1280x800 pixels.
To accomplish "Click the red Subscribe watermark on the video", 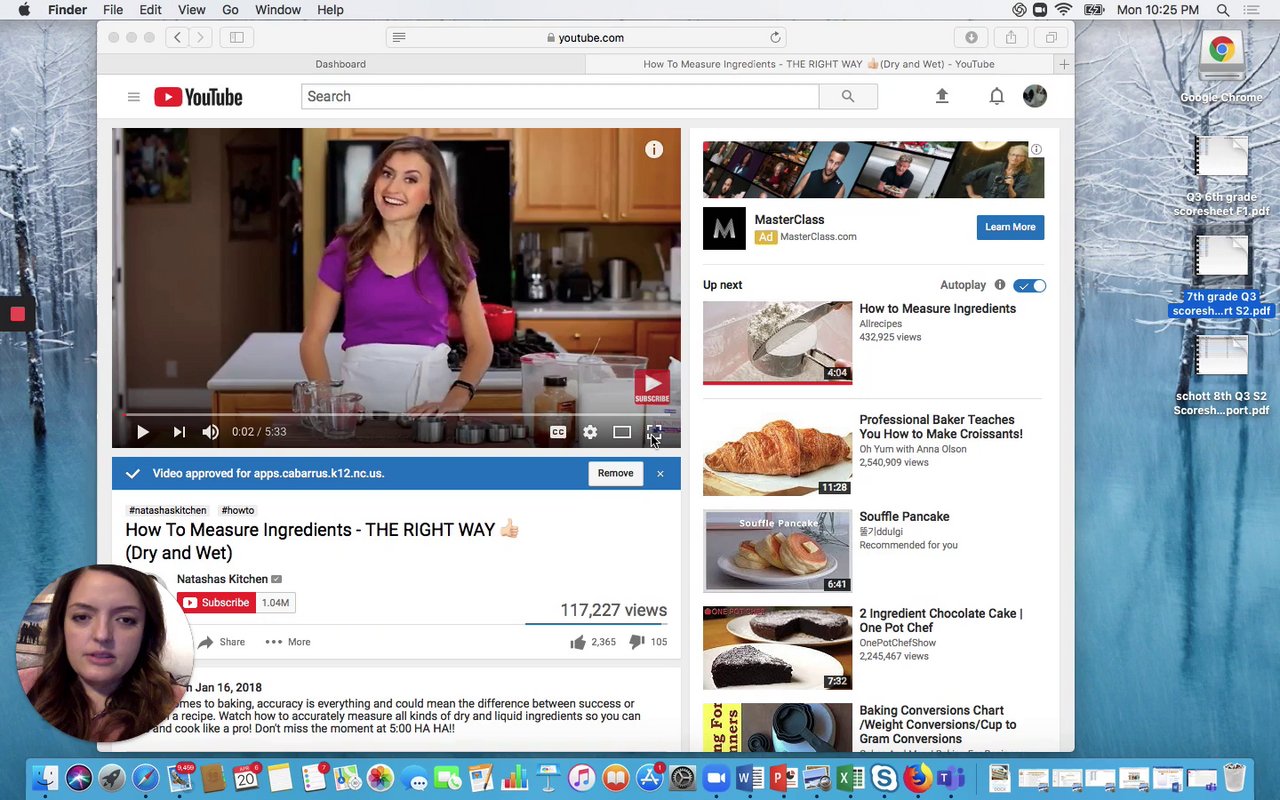I will click(652, 387).
